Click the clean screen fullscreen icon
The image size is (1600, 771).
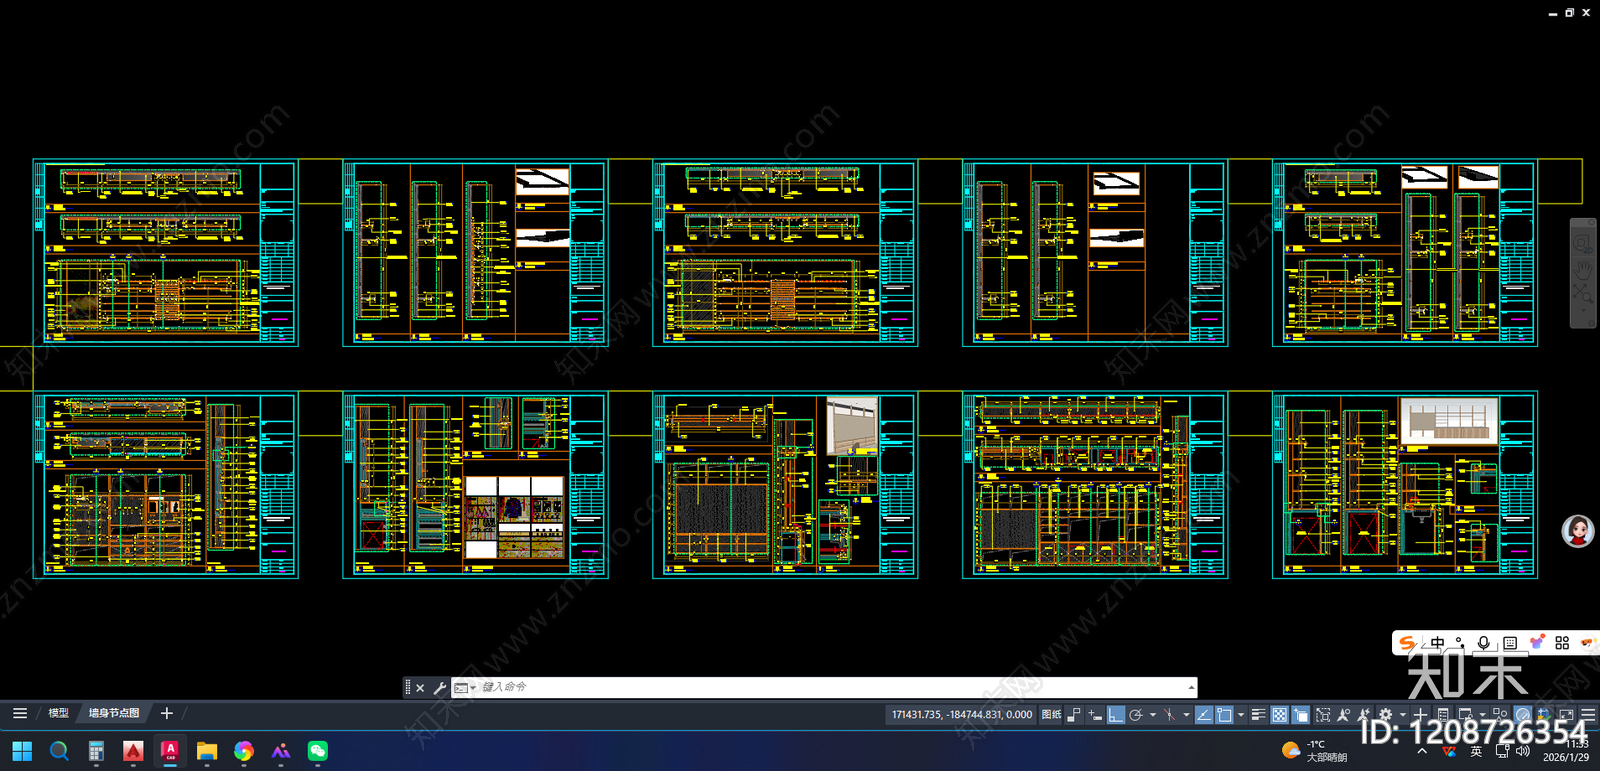click(1566, 715)
